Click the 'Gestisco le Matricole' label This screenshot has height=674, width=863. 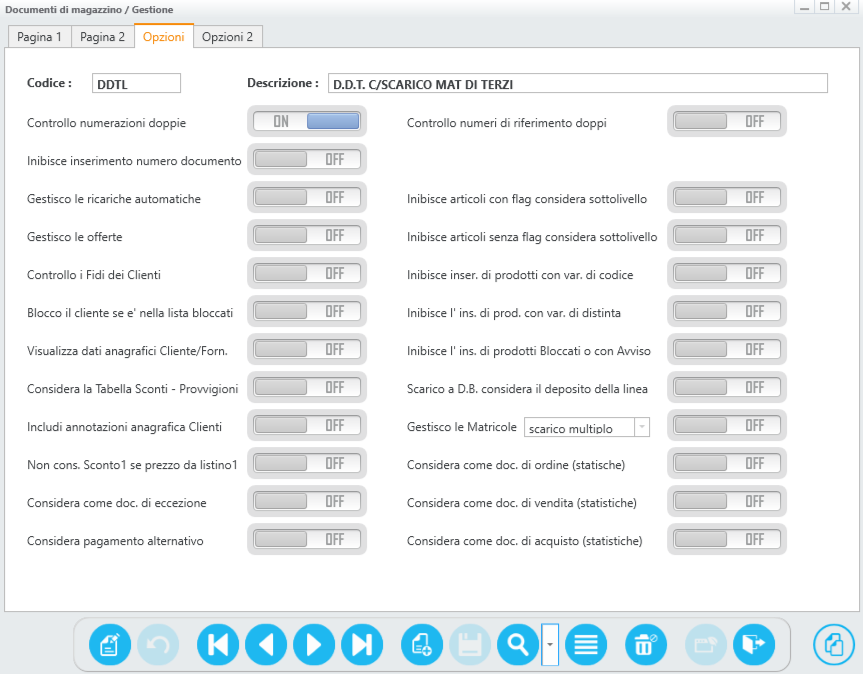coord(462,427)
